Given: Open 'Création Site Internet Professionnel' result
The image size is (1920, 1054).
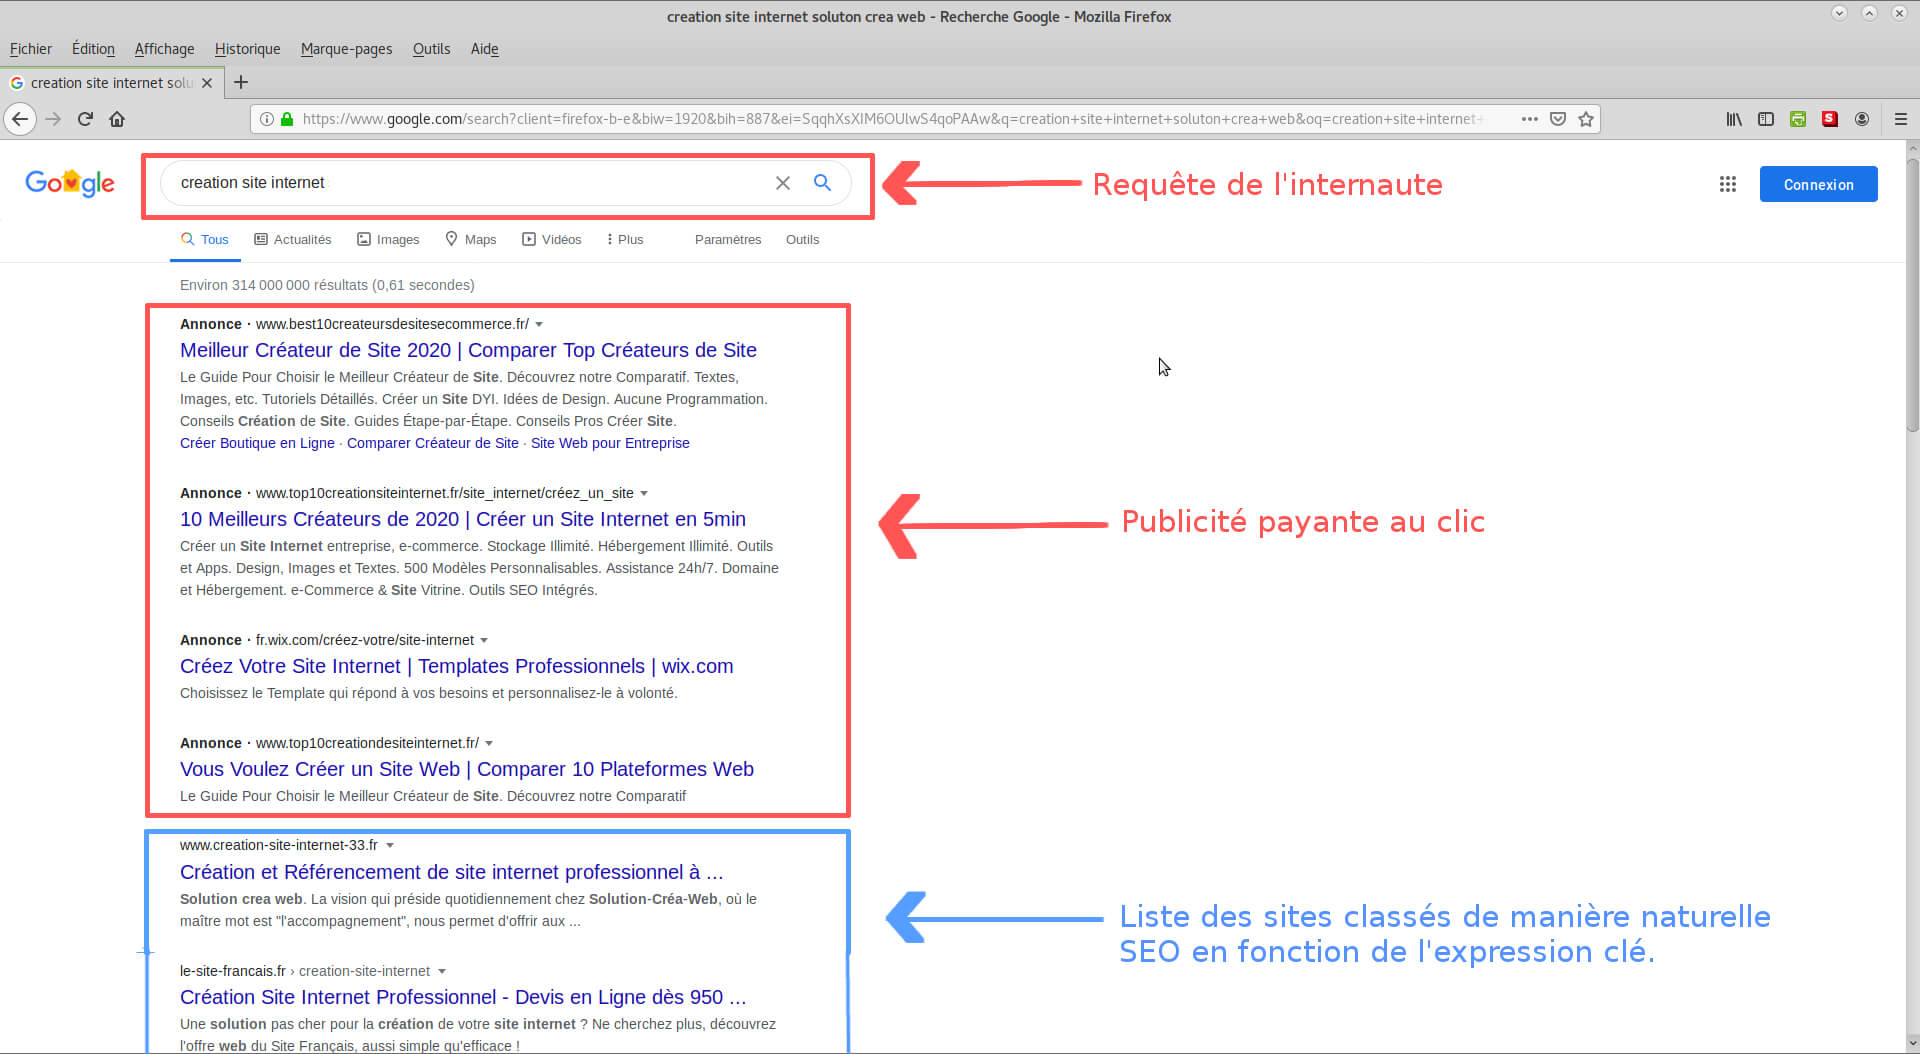Looking at the screenshot, I should [x=463, y=997].
